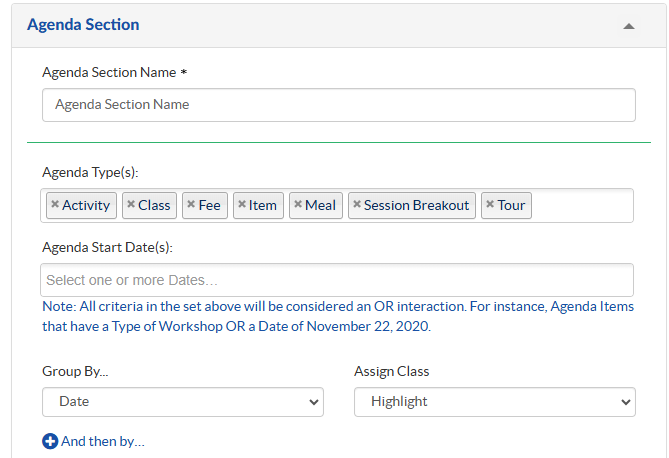Click the And then by… link

102,441
